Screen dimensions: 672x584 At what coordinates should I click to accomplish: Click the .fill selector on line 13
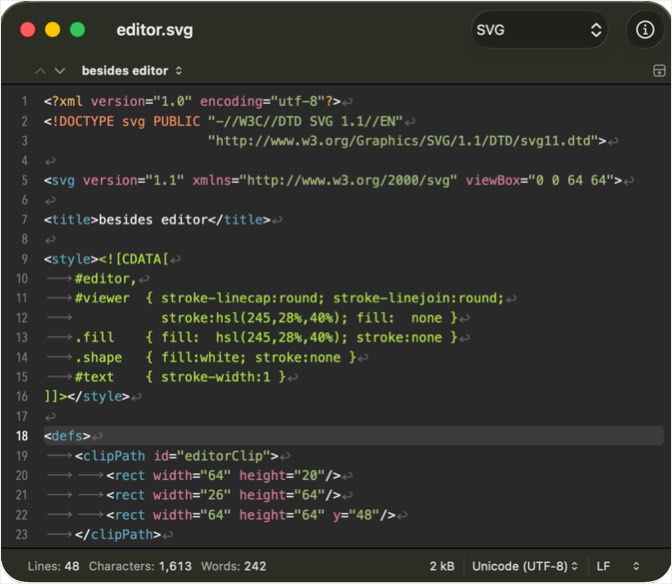[x=94, y=338]
